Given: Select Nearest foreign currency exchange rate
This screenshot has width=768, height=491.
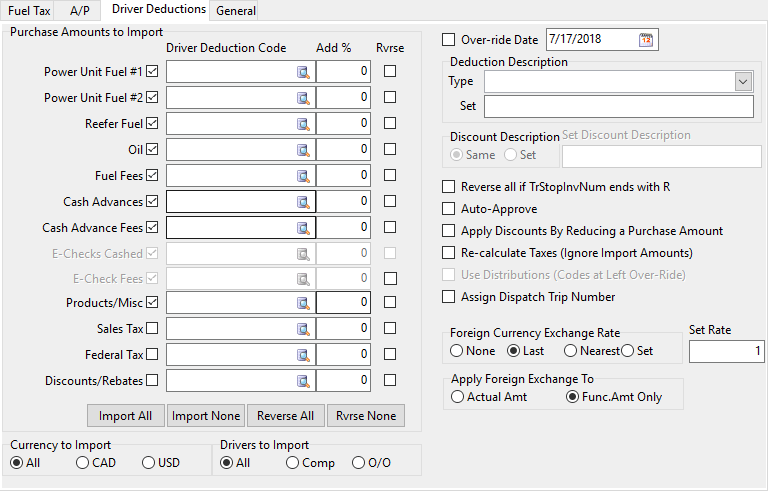Looking at the screenshot, I should 569,351.
